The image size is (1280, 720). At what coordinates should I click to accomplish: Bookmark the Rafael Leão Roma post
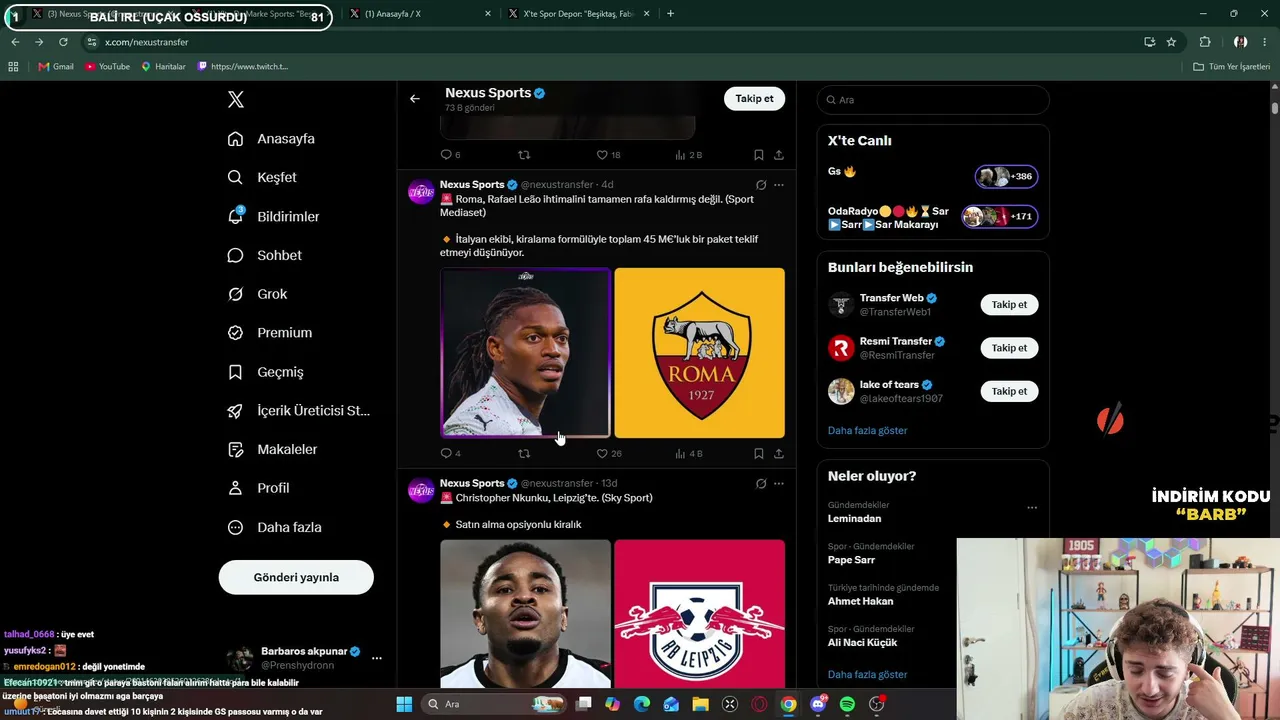coord(759,453)
